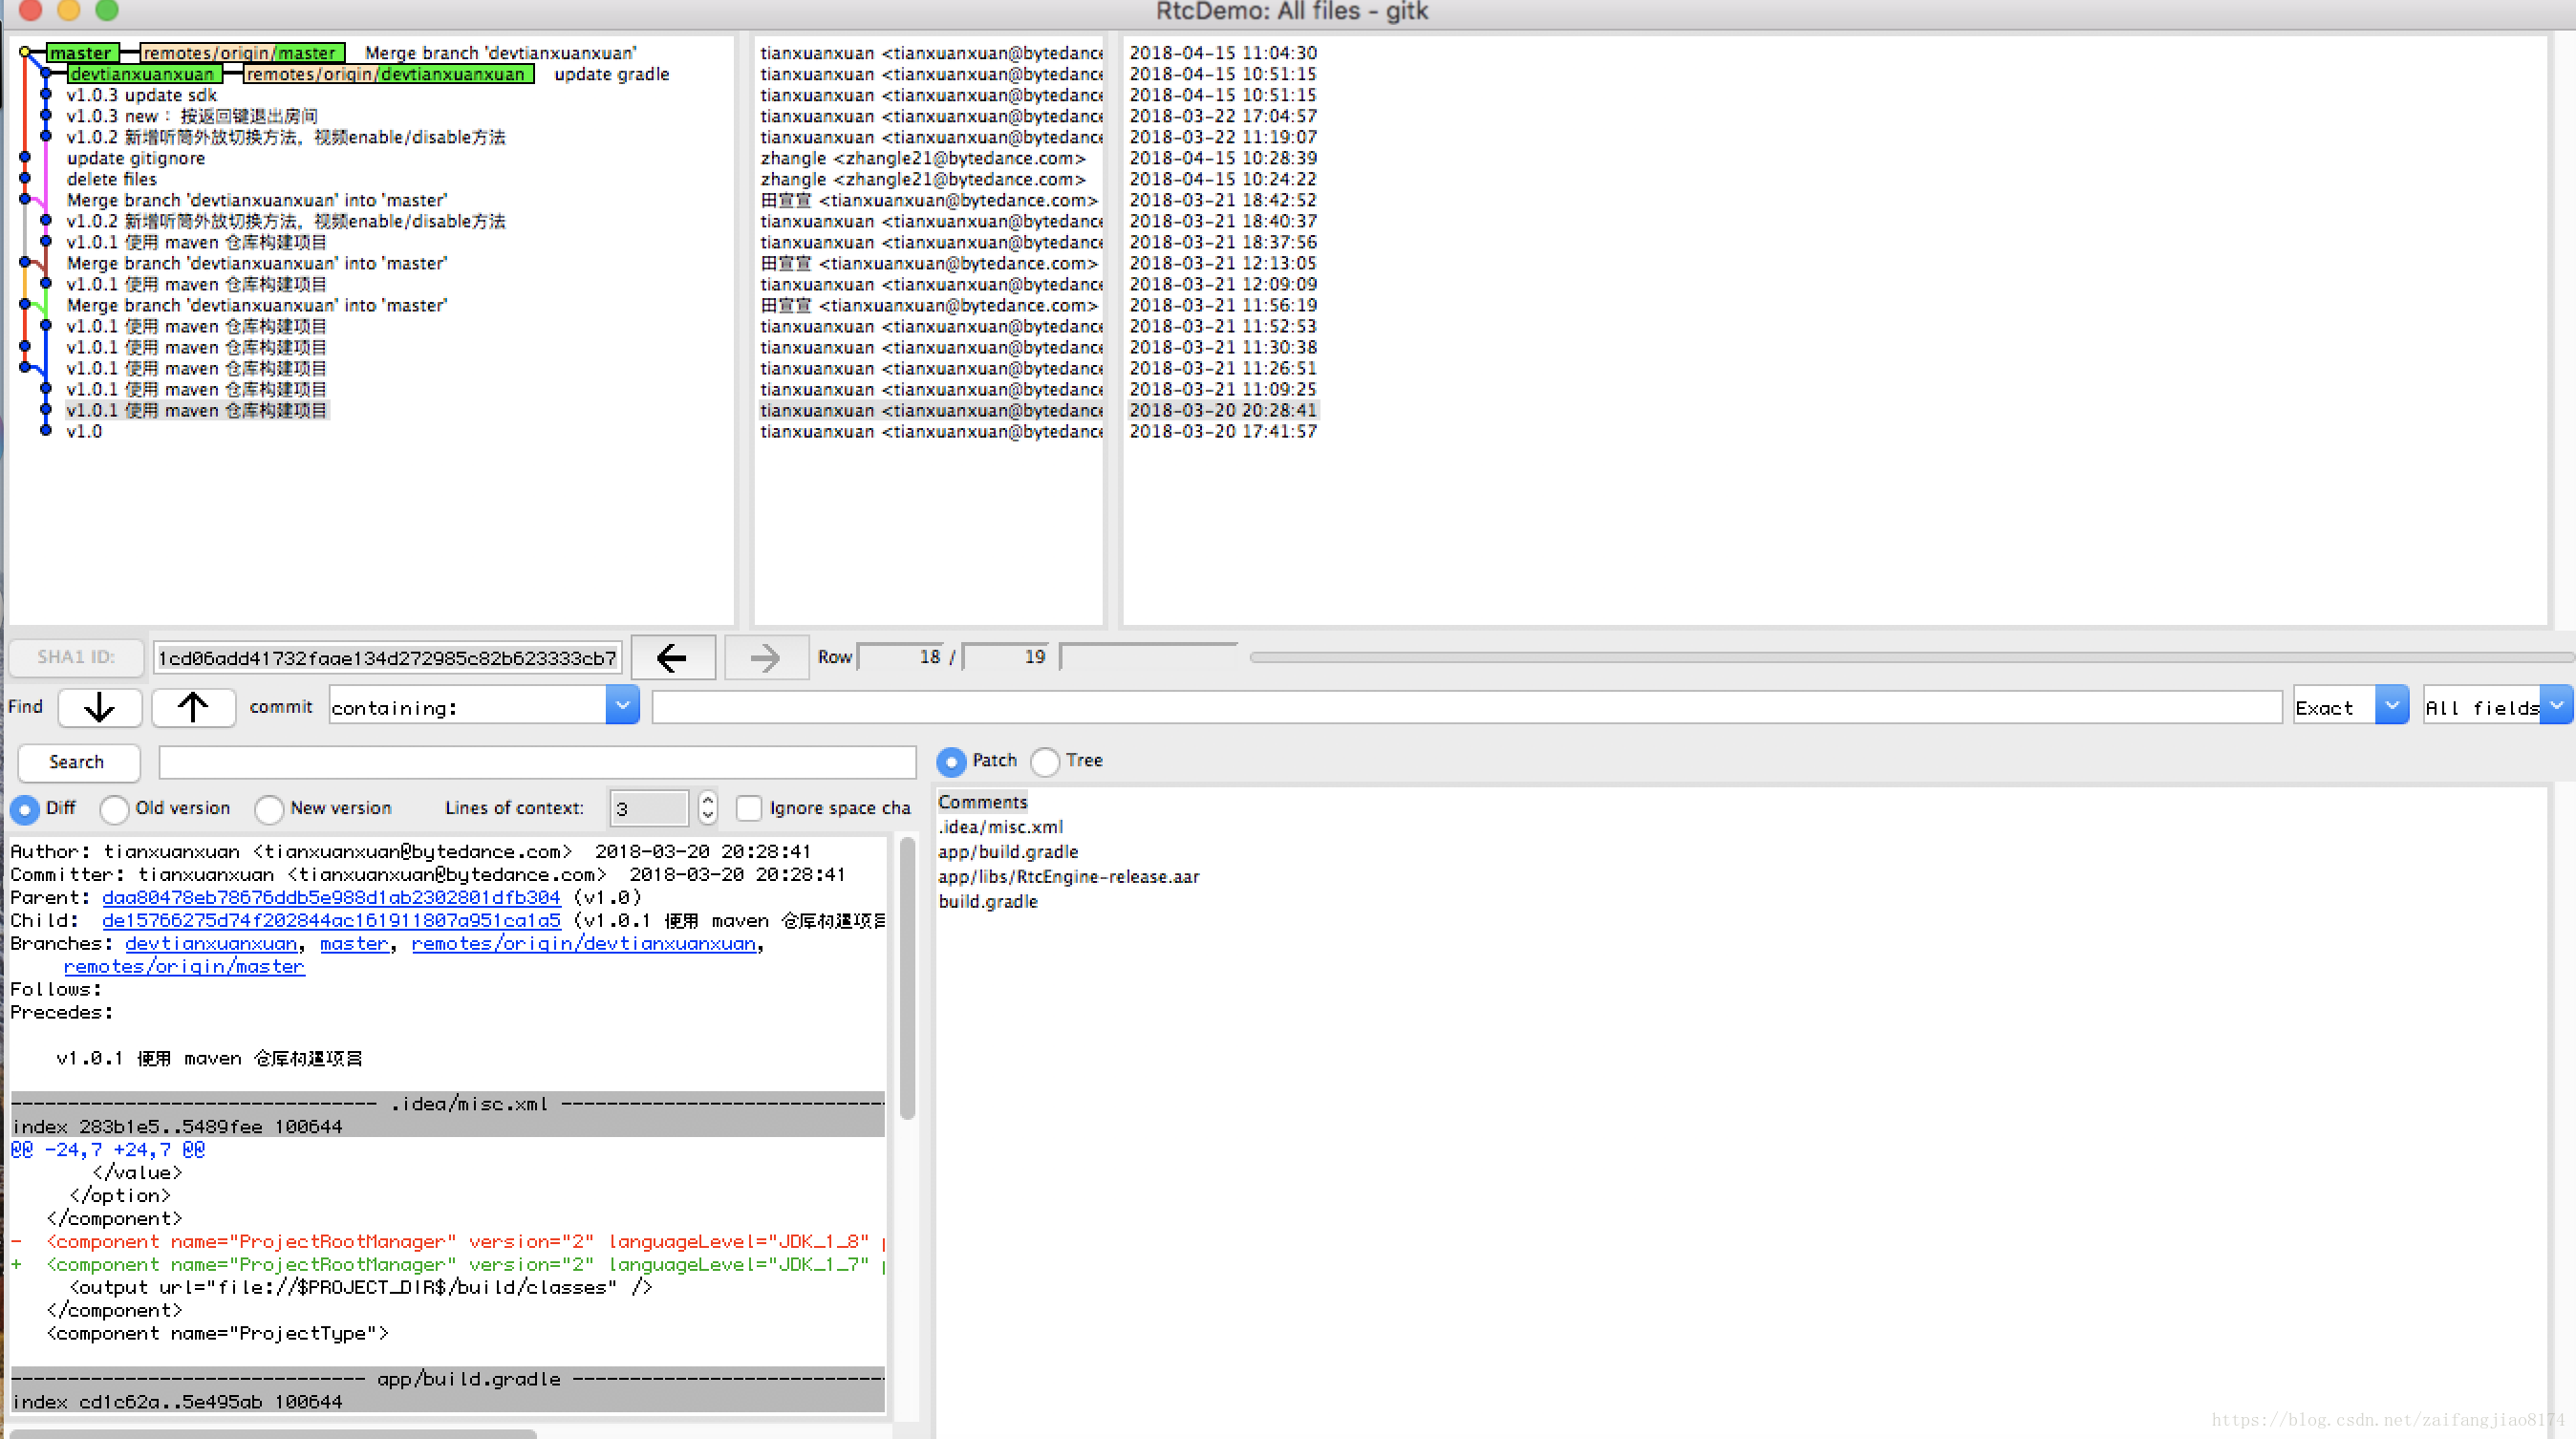The image size is (2576, 1439).
Task: Click the commit graph node for v1.0
Action: [x=45, y=430]
